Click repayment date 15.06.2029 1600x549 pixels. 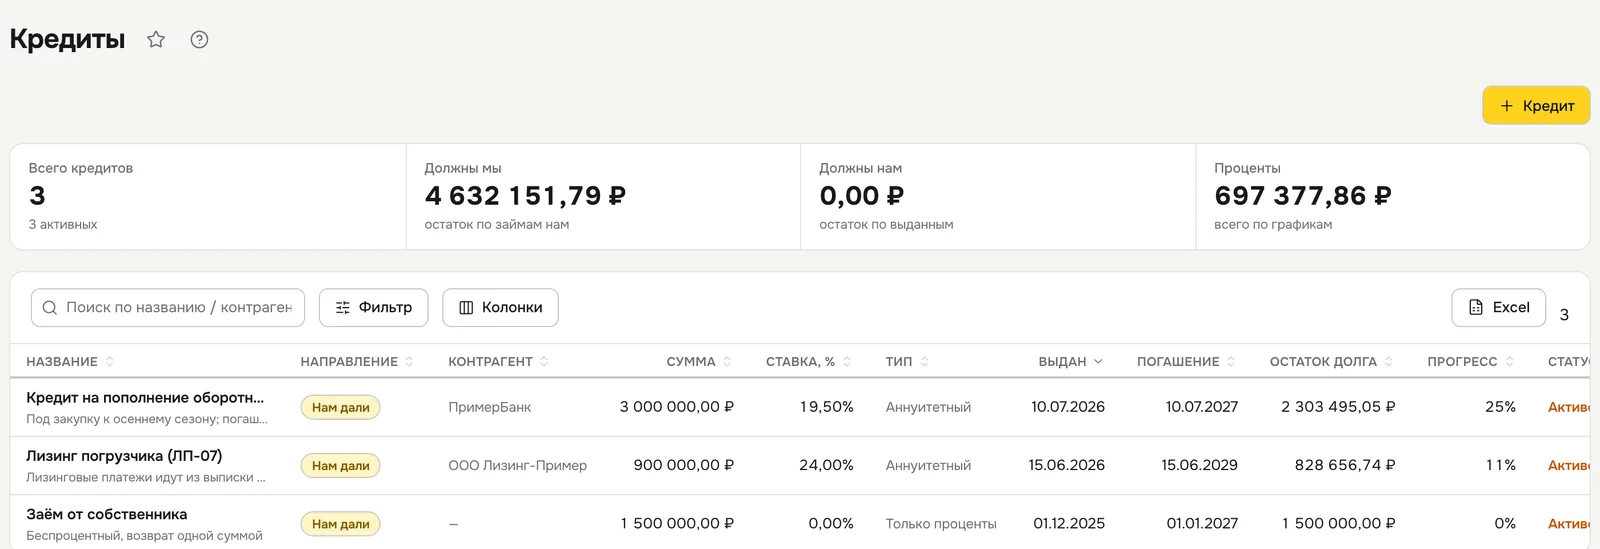(x=1200, y=465)
